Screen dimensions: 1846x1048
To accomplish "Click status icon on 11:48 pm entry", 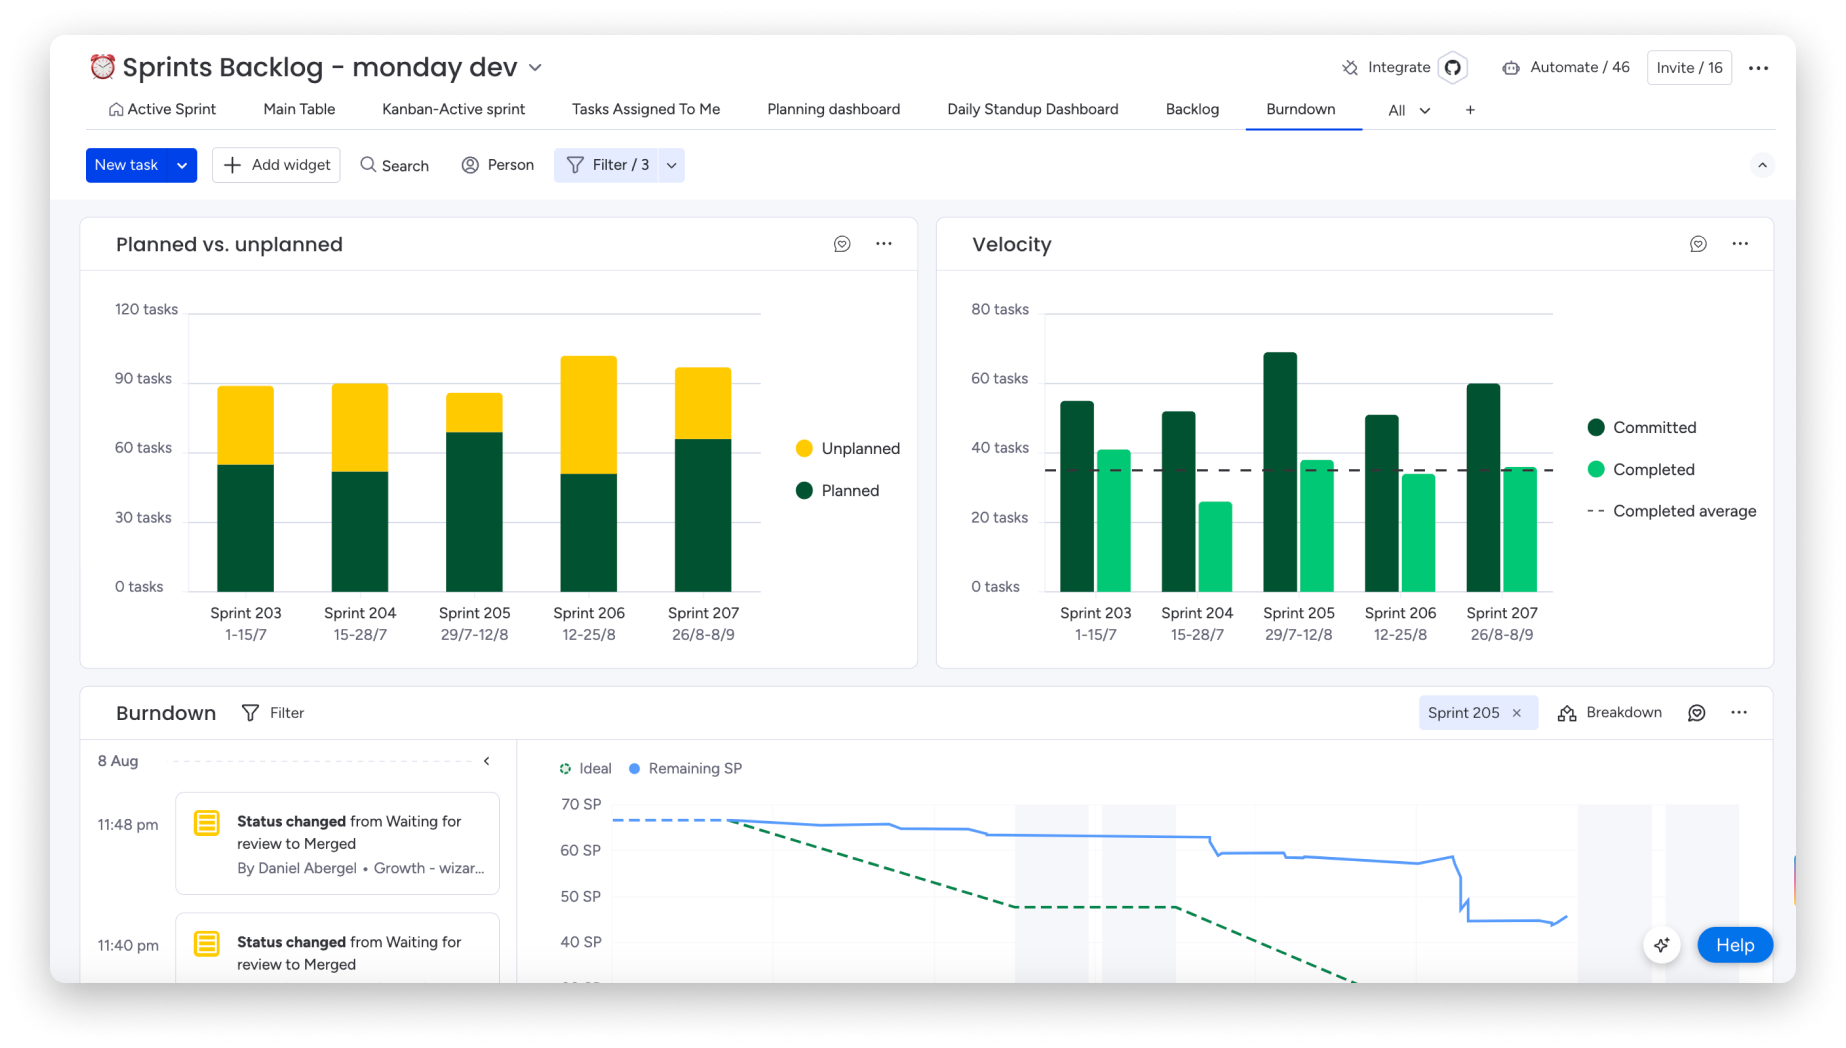I will coord(207,823).
